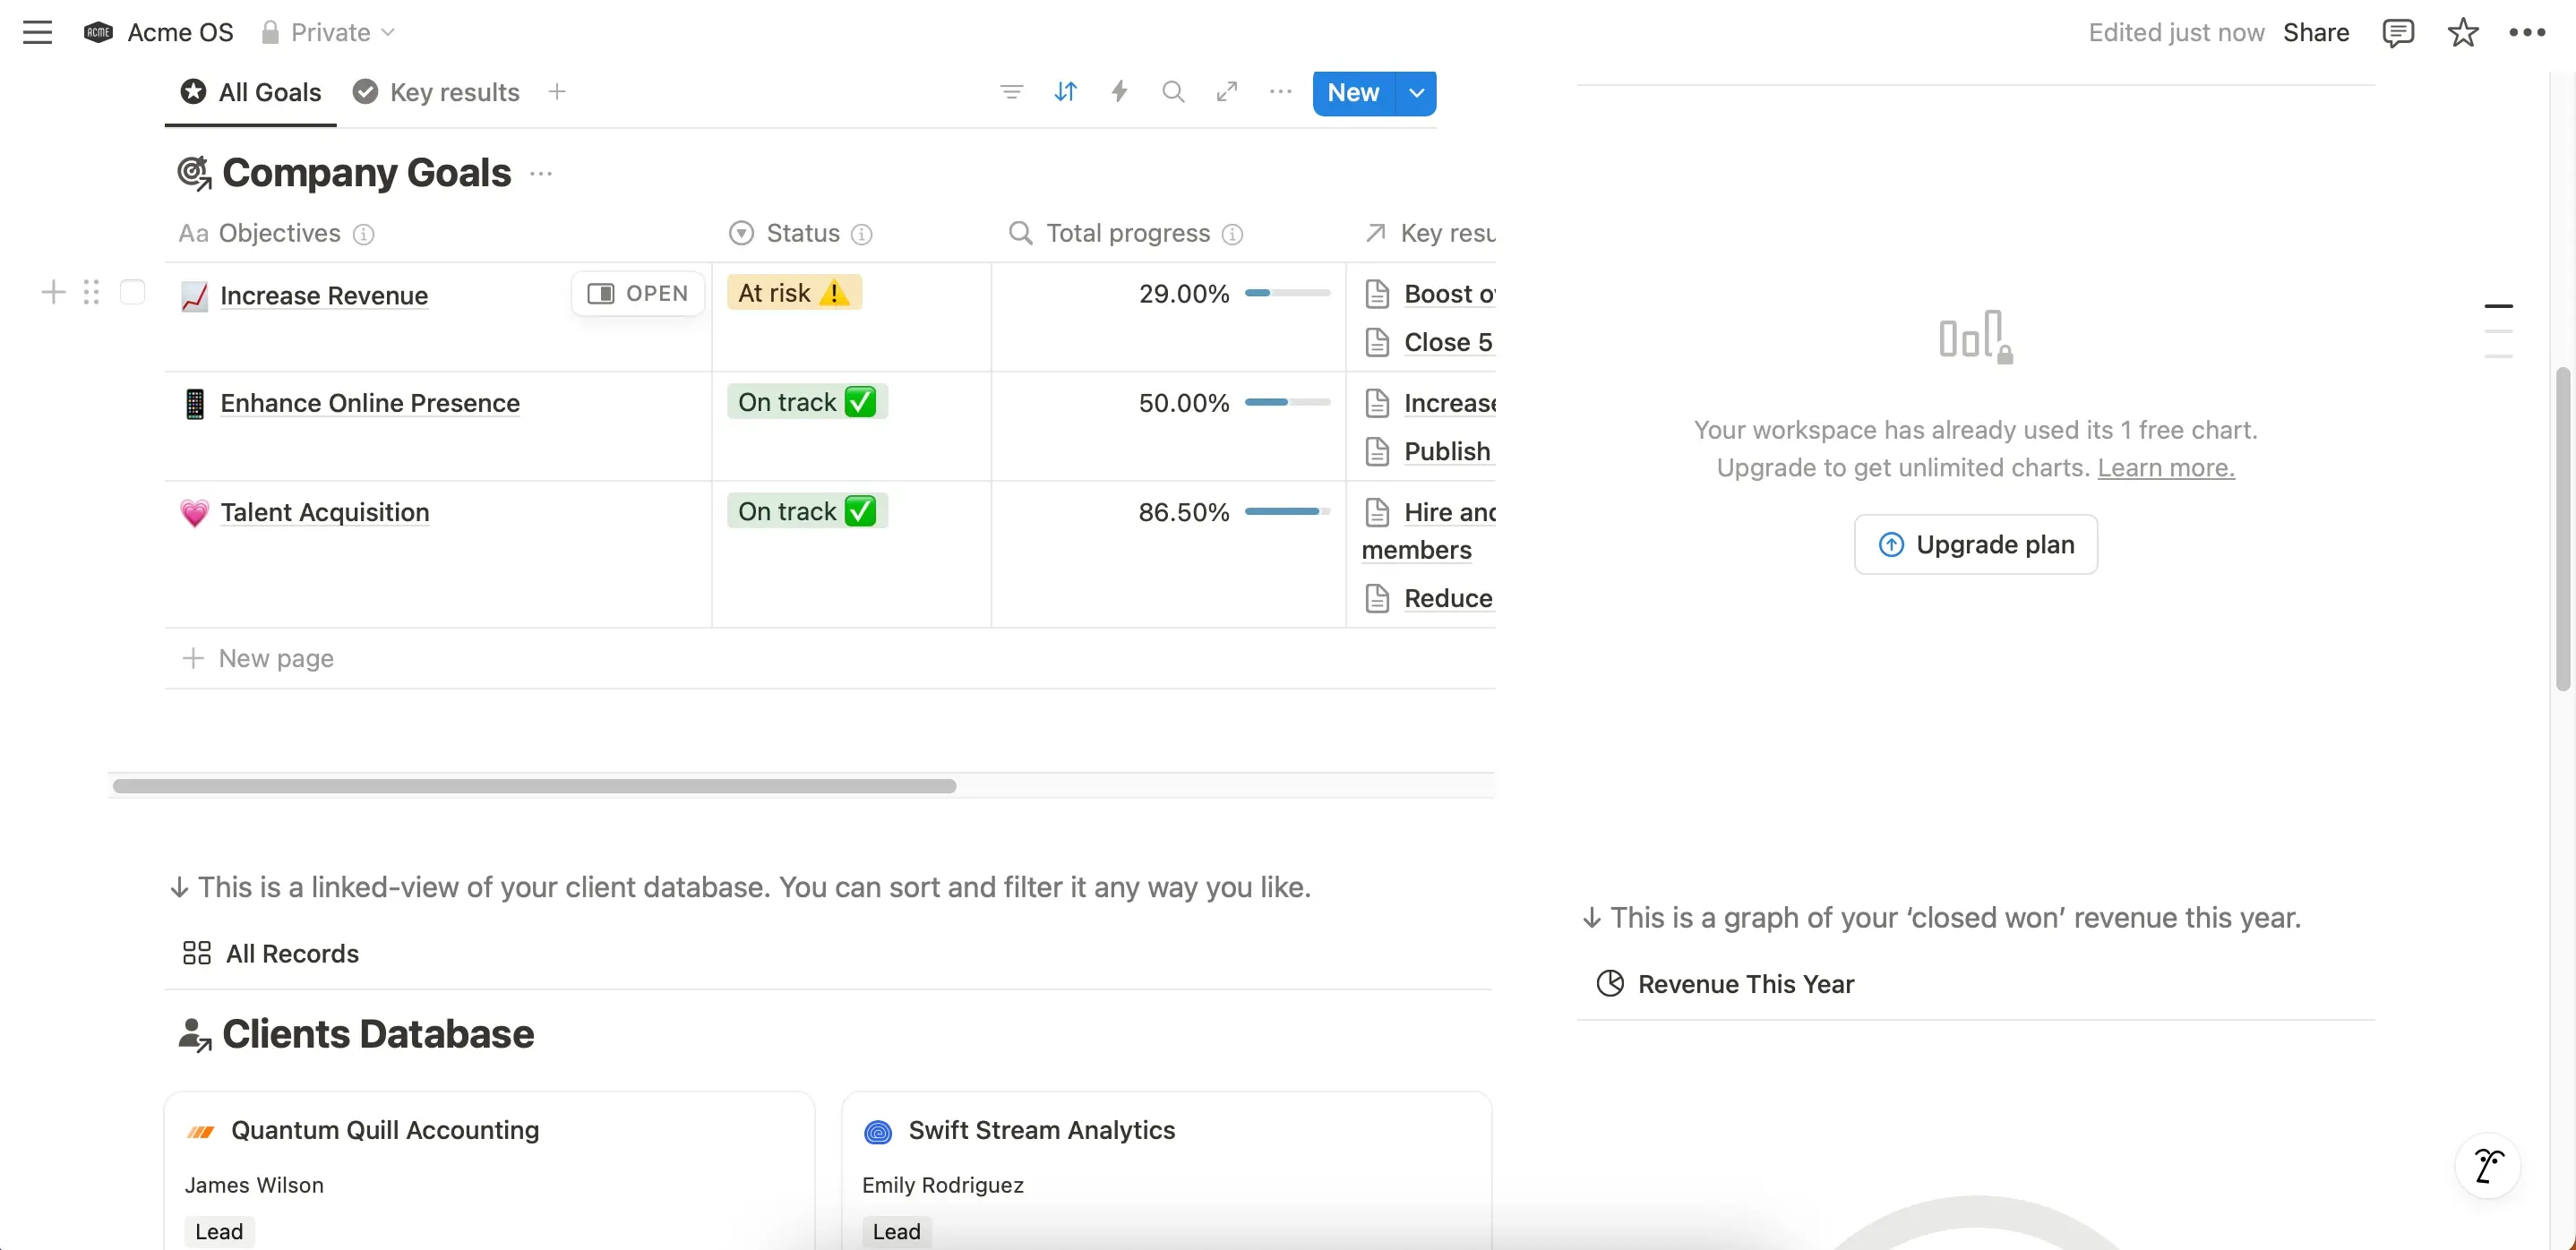Select the All Records view tab
The width and height of the screenshot is (2576, 1250).
click(x=271, y=954)
